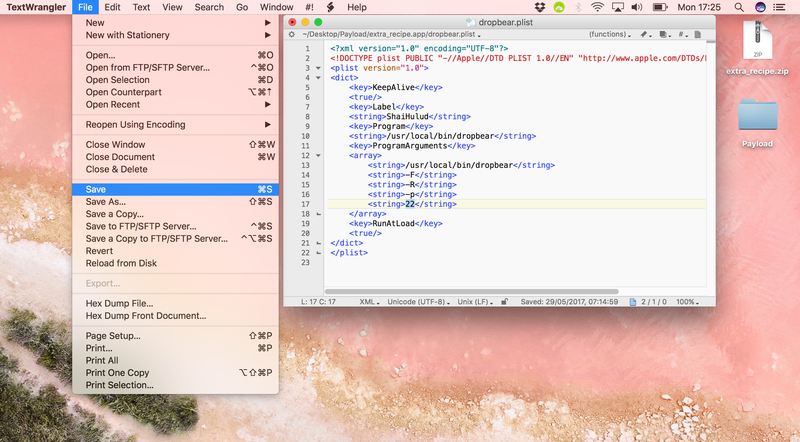
Task: Click the marker pencil icon in the navigation bar
Action: [644, 34]
